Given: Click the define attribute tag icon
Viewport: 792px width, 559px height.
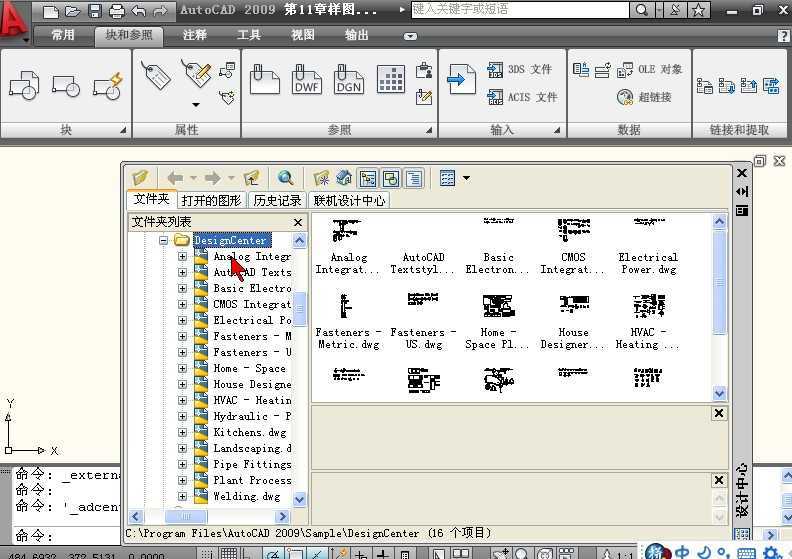Looking at the screenshot, I should coord(156,76).
